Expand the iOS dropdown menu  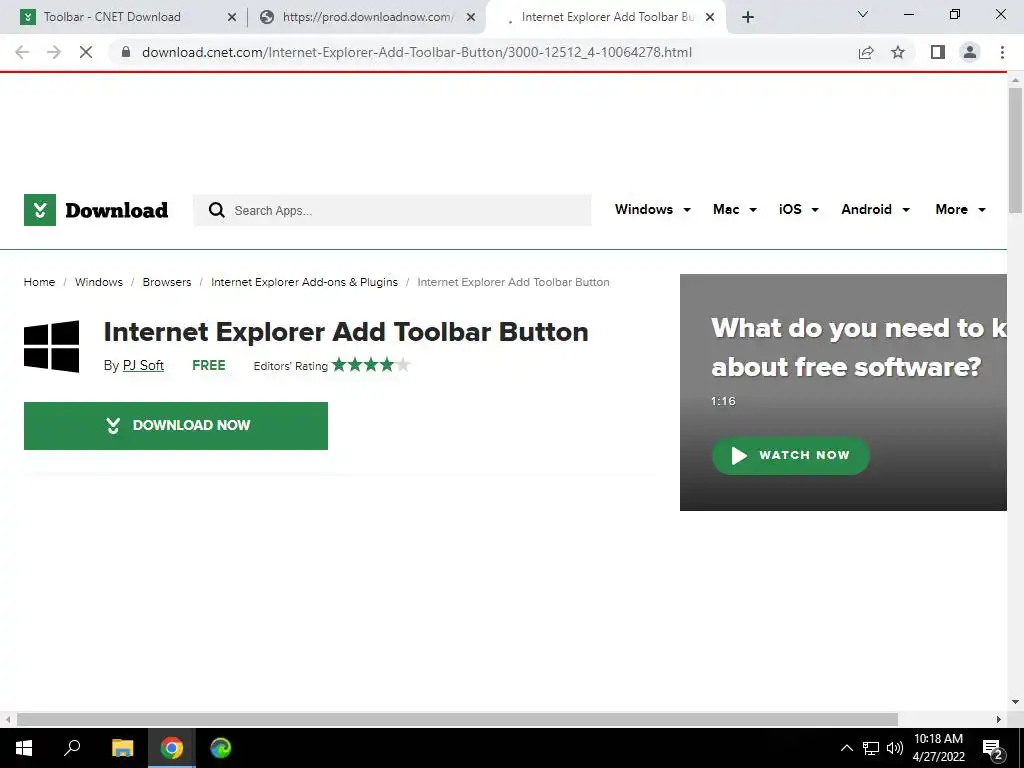799,210
